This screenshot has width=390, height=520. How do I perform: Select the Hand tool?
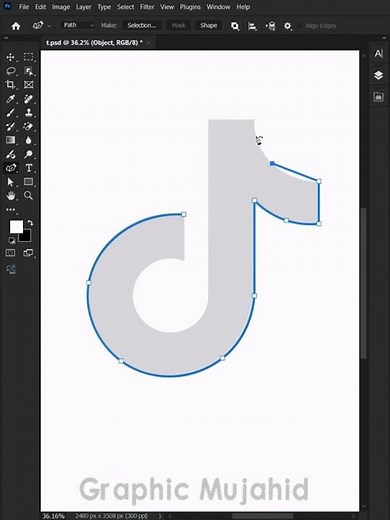click(x=10, y=195)
